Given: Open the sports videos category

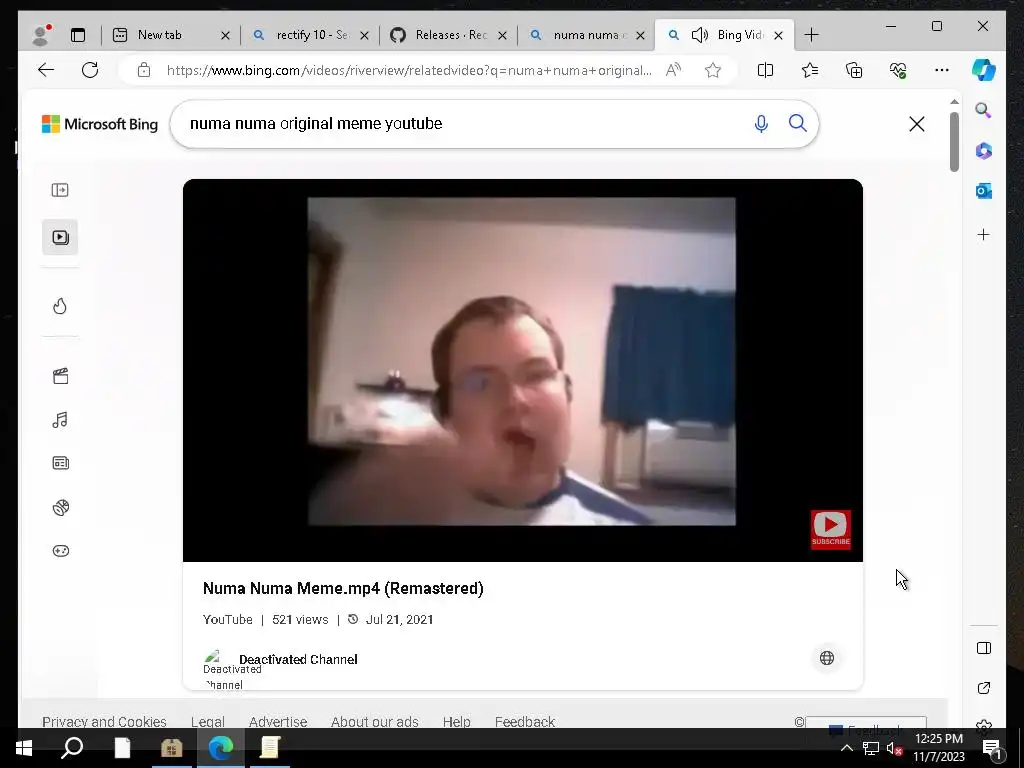Looking at the screenshot, I should pyautogui.click(x=60, y=507).
